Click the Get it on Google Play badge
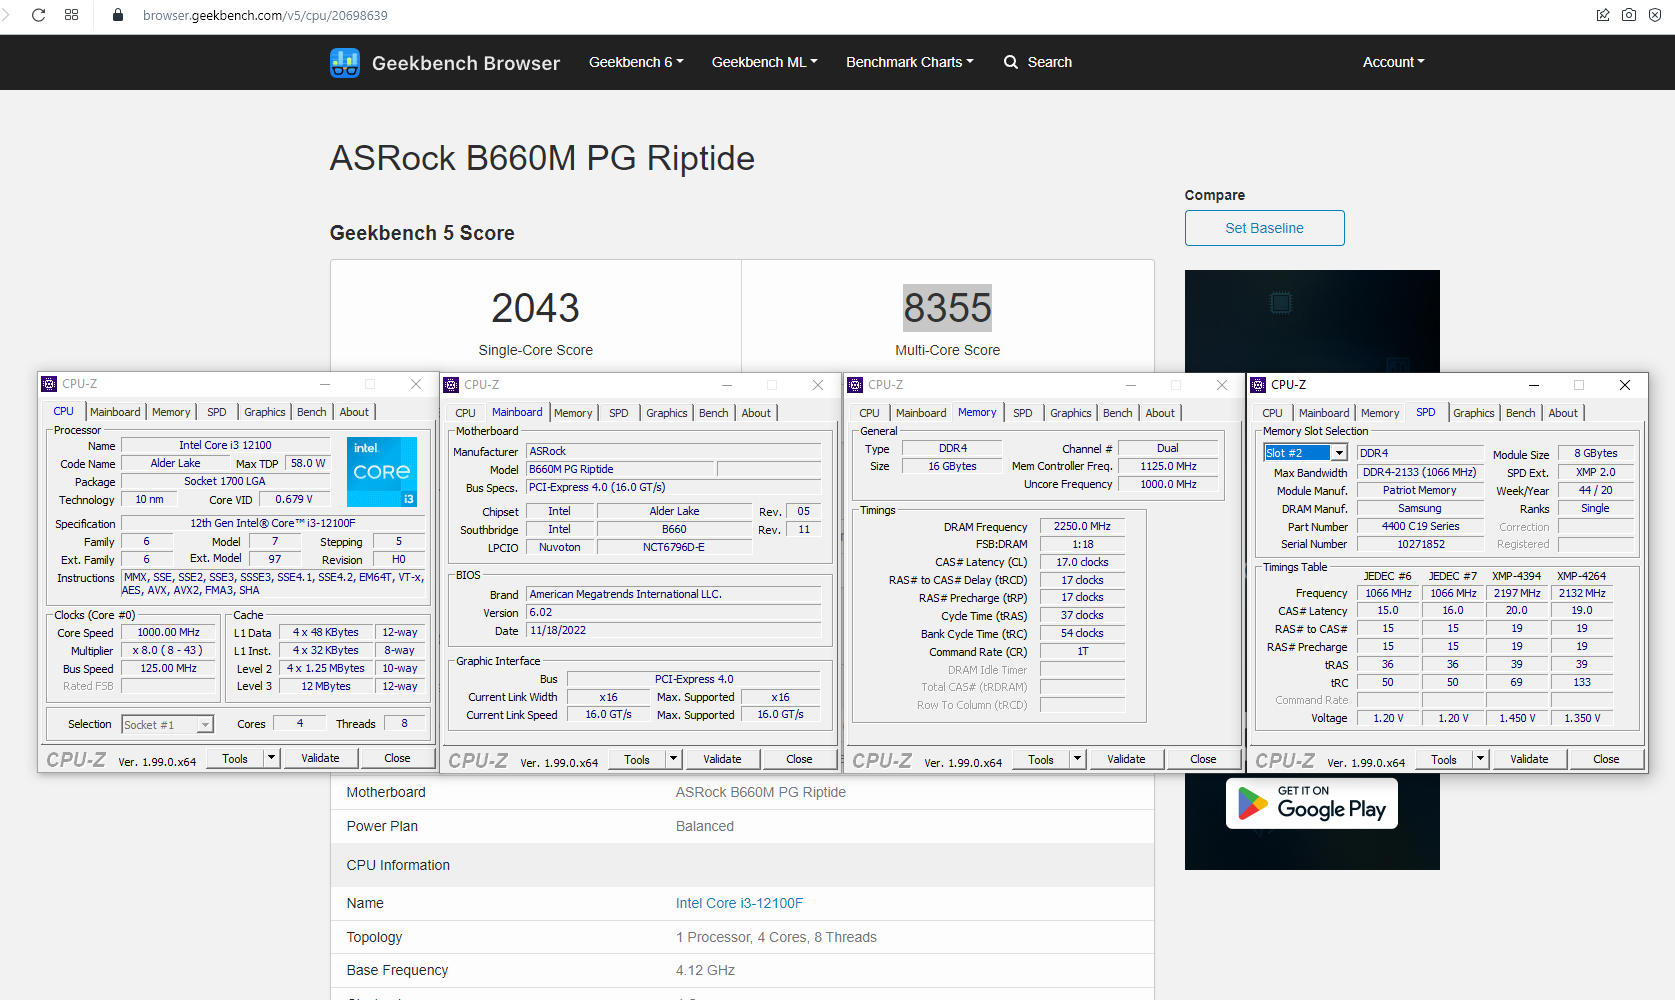Screen dimensions: 1675x1000 [x=1312, y=804]
